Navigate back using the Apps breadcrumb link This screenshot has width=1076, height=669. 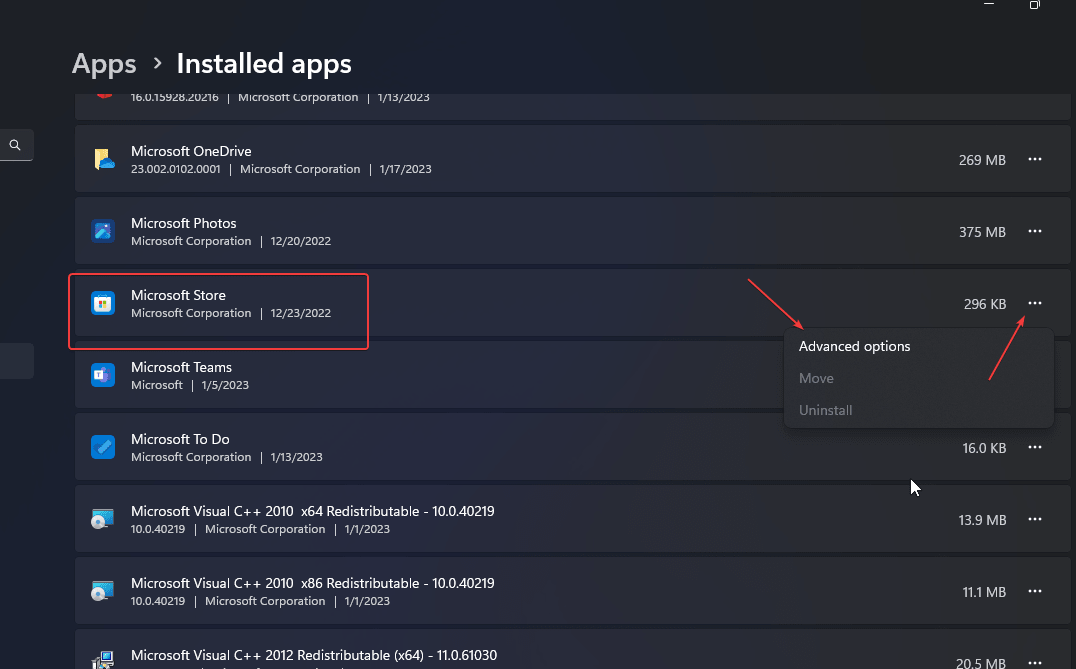click(x=103, y=63)
